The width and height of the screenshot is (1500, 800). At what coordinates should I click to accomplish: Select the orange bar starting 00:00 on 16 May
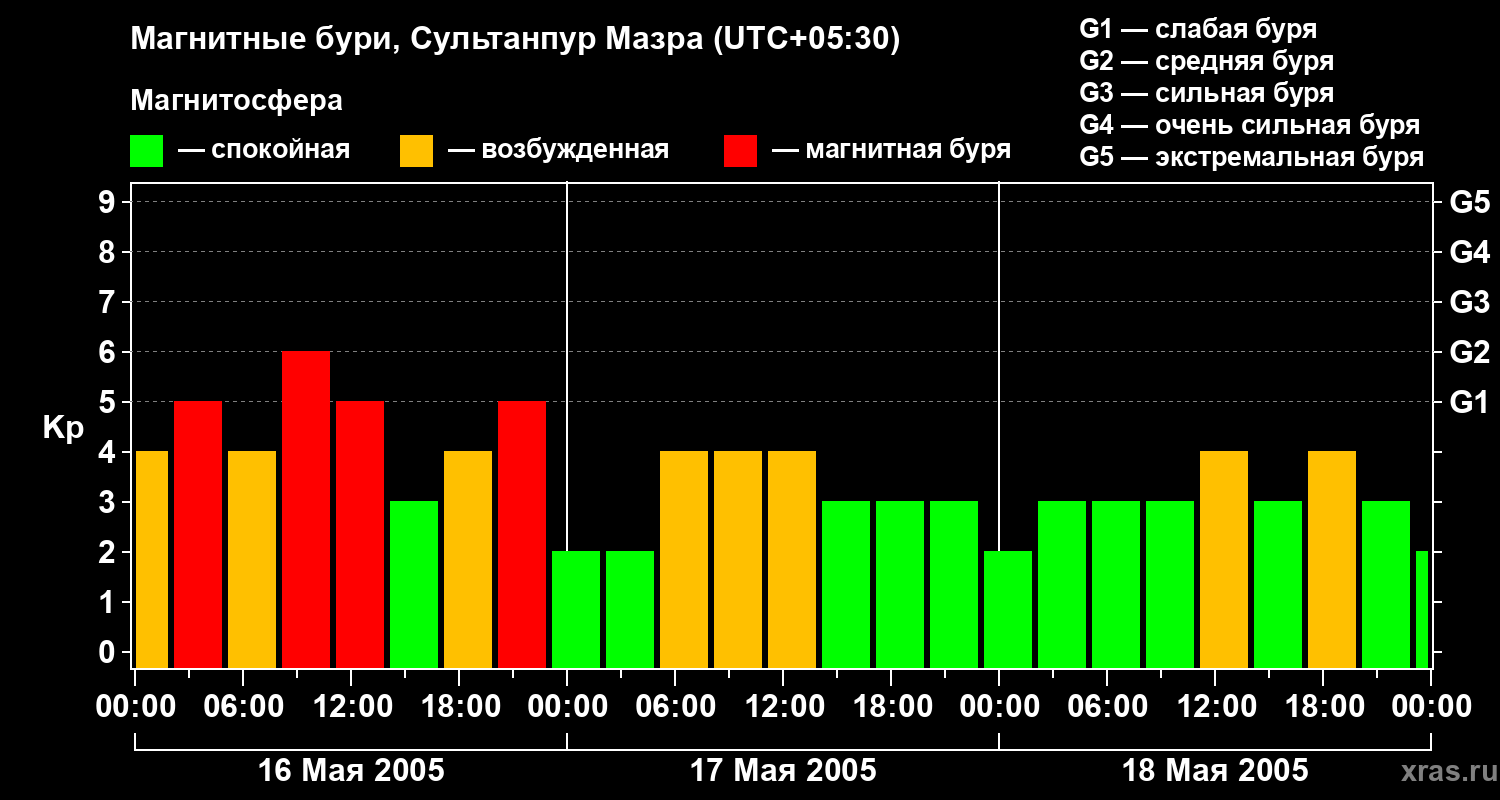pyautogui.click(x=151, y=559)
